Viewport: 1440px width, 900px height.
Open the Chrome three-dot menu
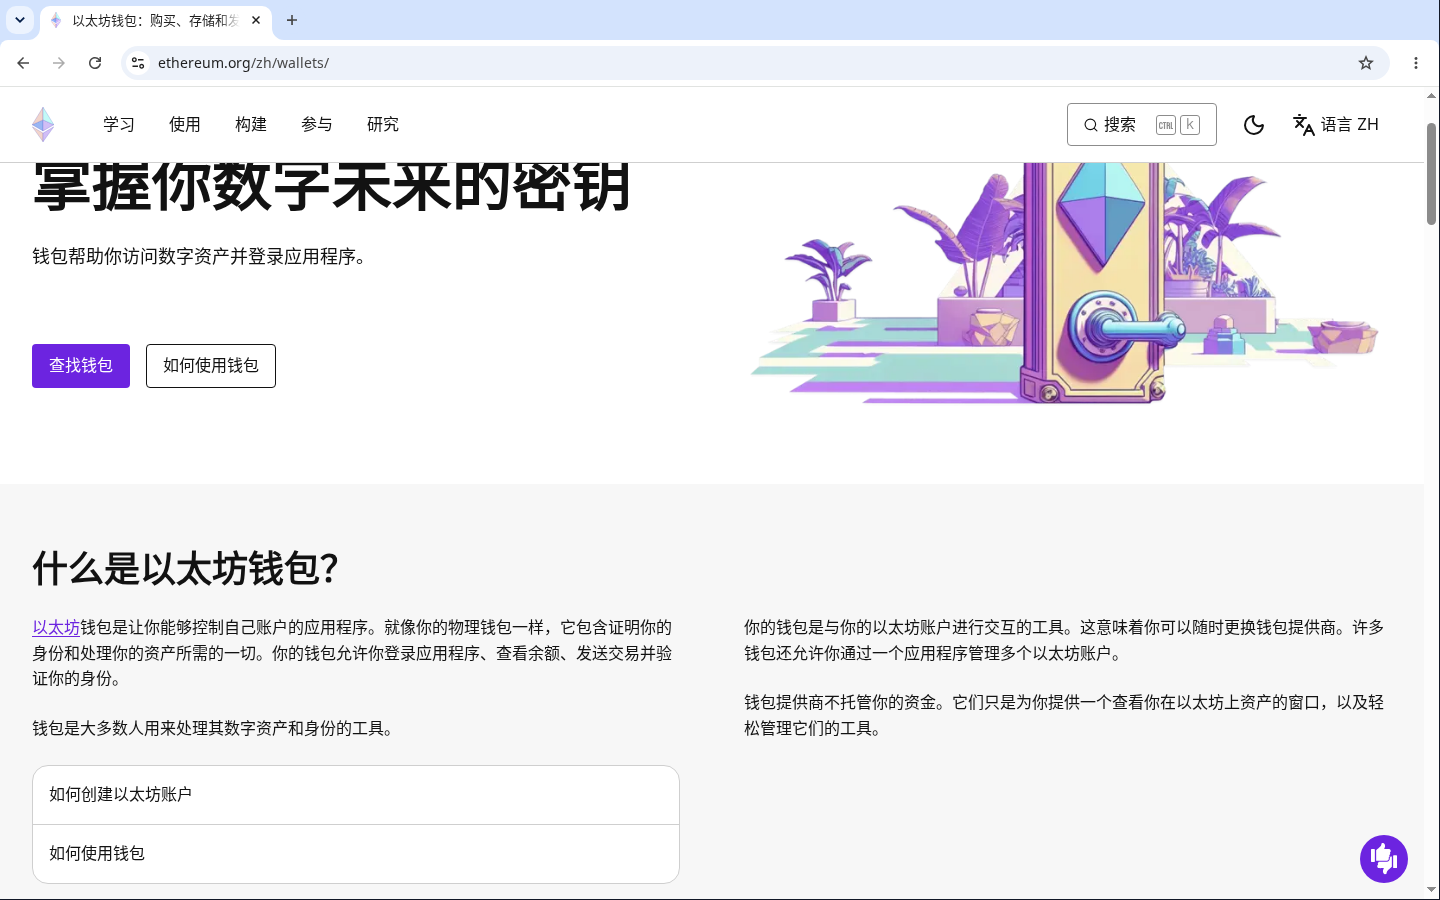(1416, 63)
